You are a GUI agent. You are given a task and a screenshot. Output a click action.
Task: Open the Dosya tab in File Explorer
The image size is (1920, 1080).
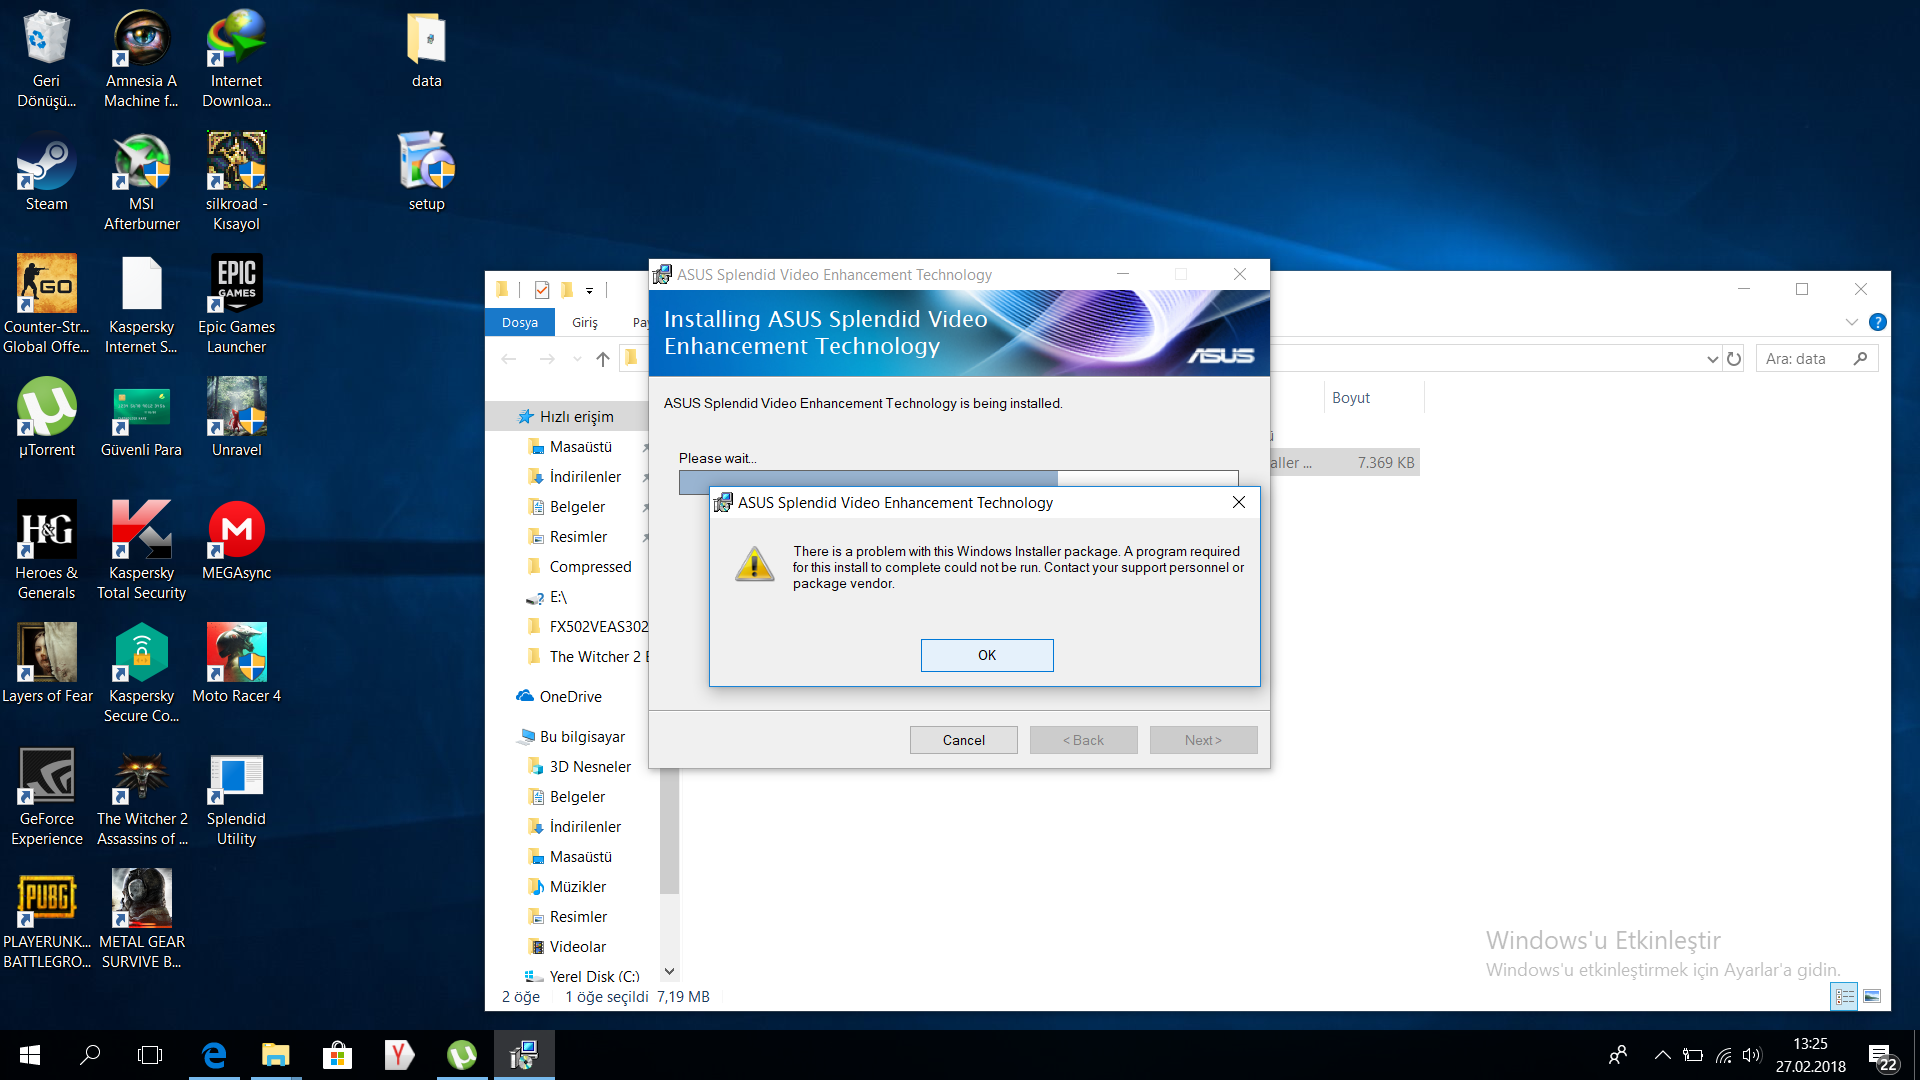pos(519,322)
